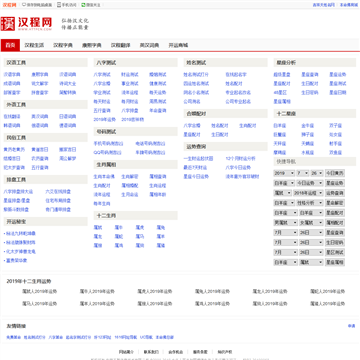The width and height of the screenshot is (360, 360).
Task: Open the 汉语字典 link
Action: (x=12, y=75)
